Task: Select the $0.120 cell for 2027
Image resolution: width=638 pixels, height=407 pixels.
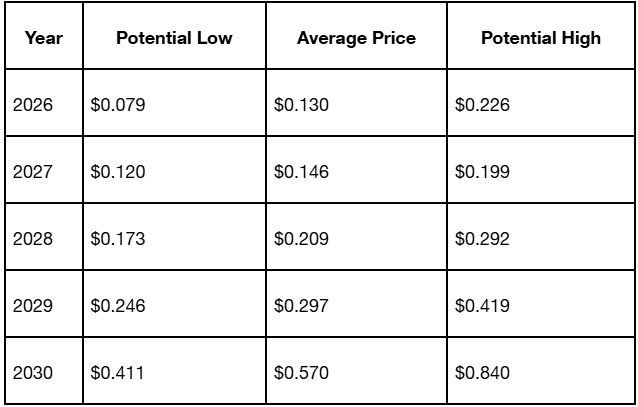Action: click(174, 170)
